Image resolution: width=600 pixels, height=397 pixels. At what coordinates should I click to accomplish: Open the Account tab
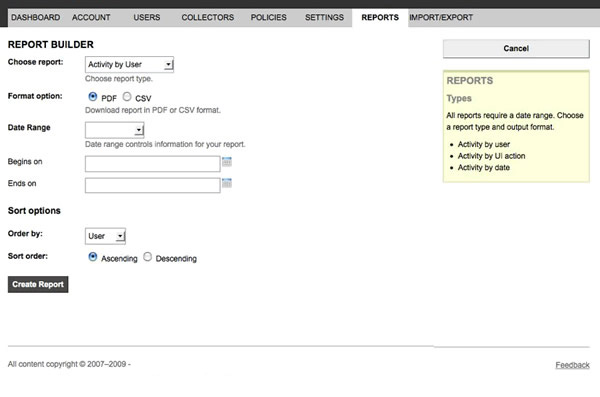(91, 18)
